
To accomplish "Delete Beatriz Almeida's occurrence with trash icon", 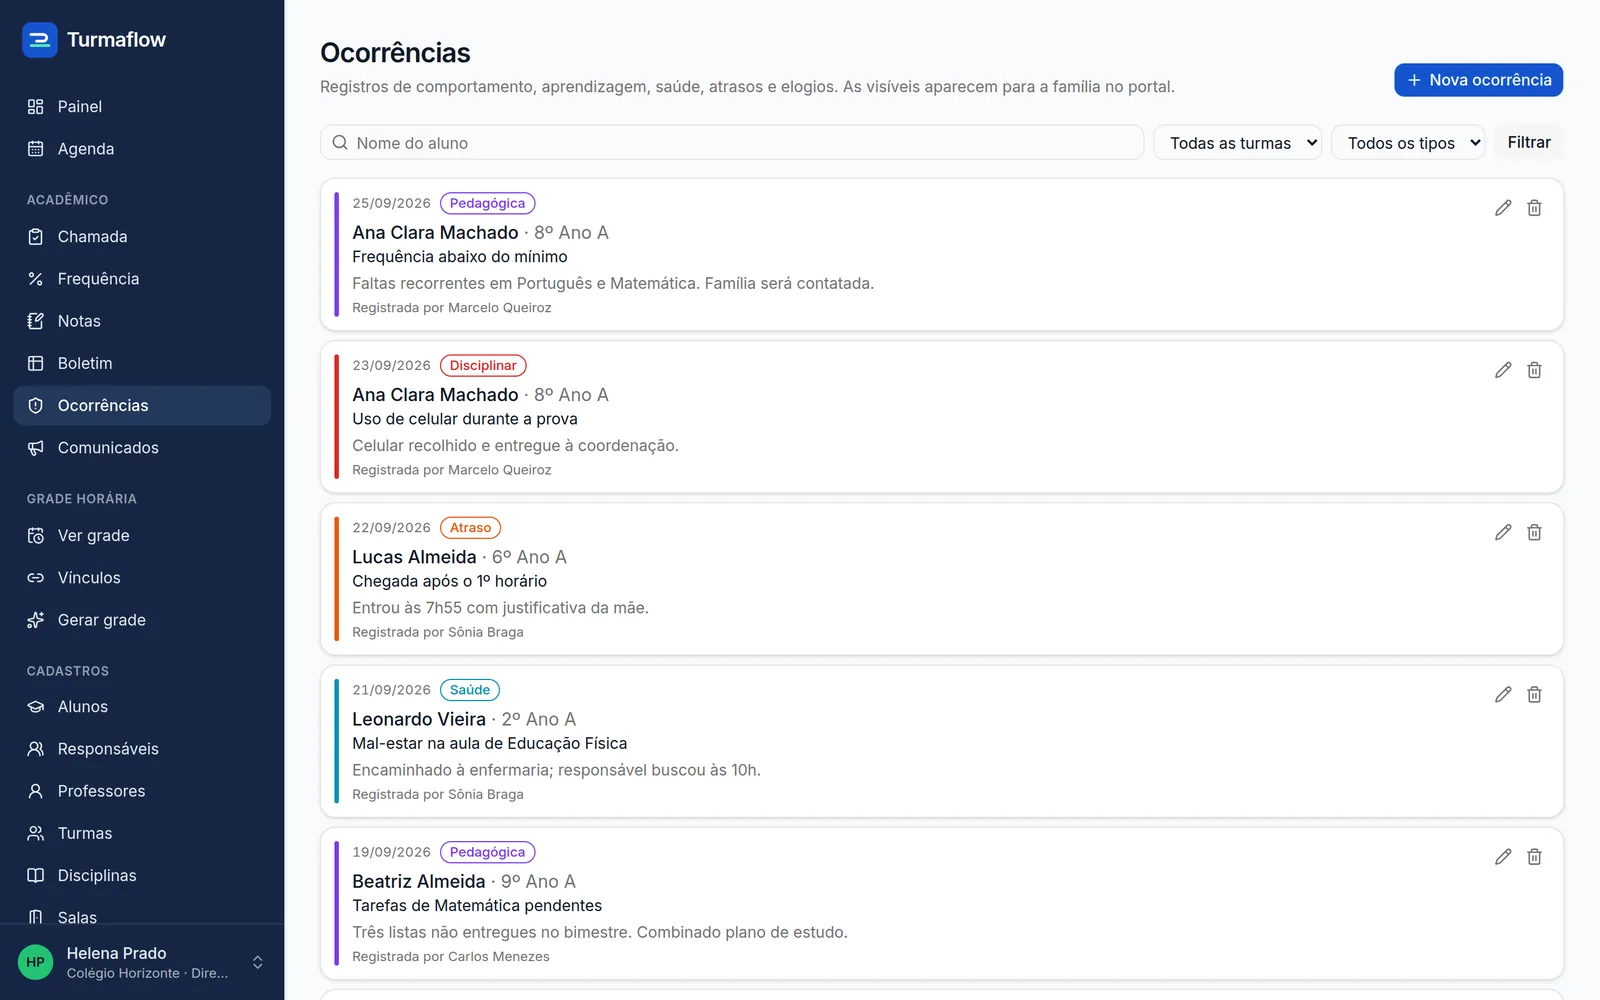I will click(x=1534, y=857).
